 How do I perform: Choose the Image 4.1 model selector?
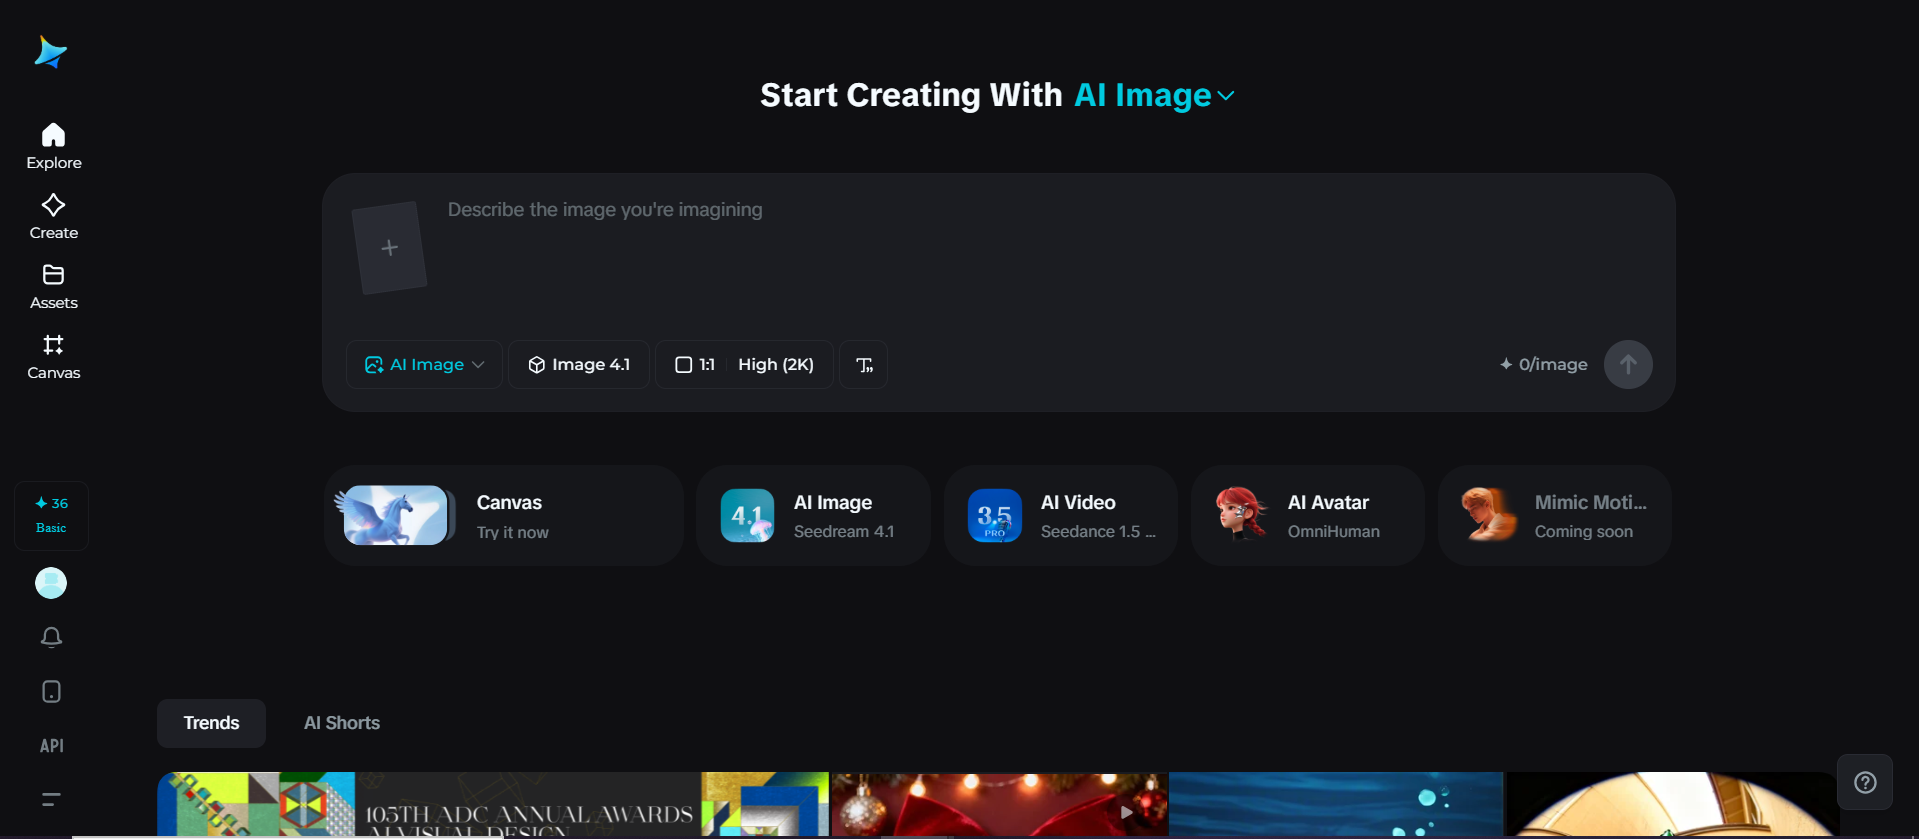click(579, 365)
